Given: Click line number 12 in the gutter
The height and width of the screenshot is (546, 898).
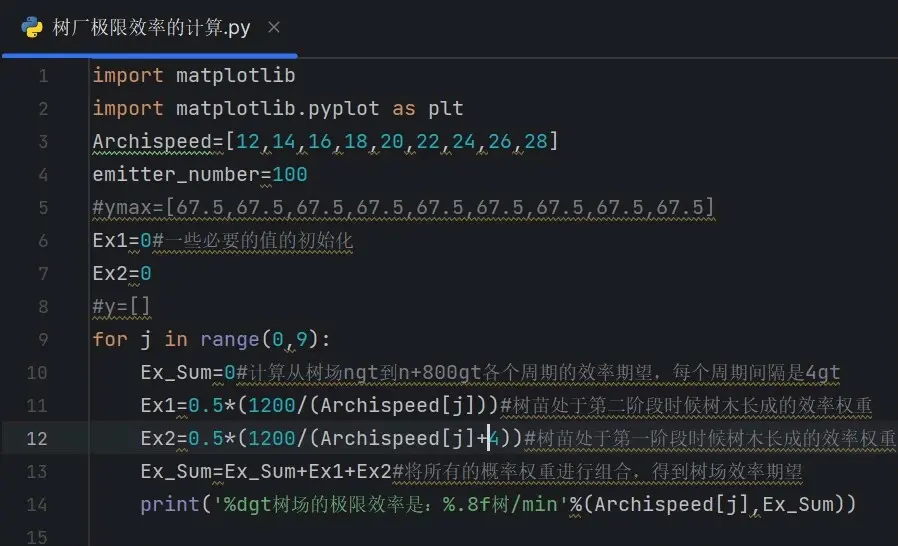Looking at the screenshot, I should point(37,439).
